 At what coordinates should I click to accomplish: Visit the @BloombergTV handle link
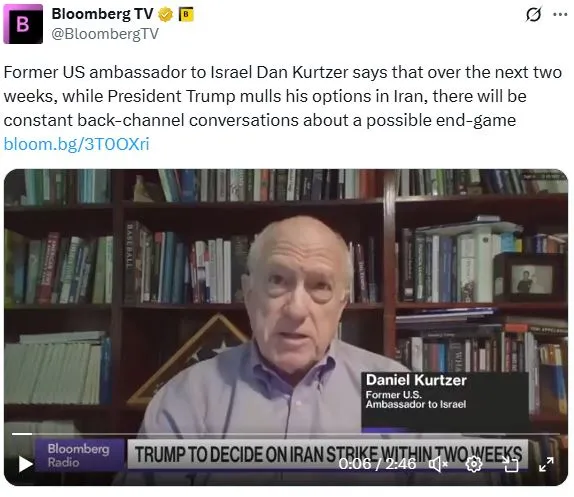coord(105,34)
